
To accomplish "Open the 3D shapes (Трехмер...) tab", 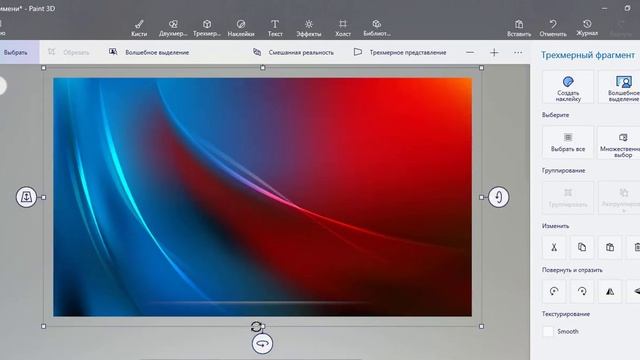I will [x=207, y=28].
